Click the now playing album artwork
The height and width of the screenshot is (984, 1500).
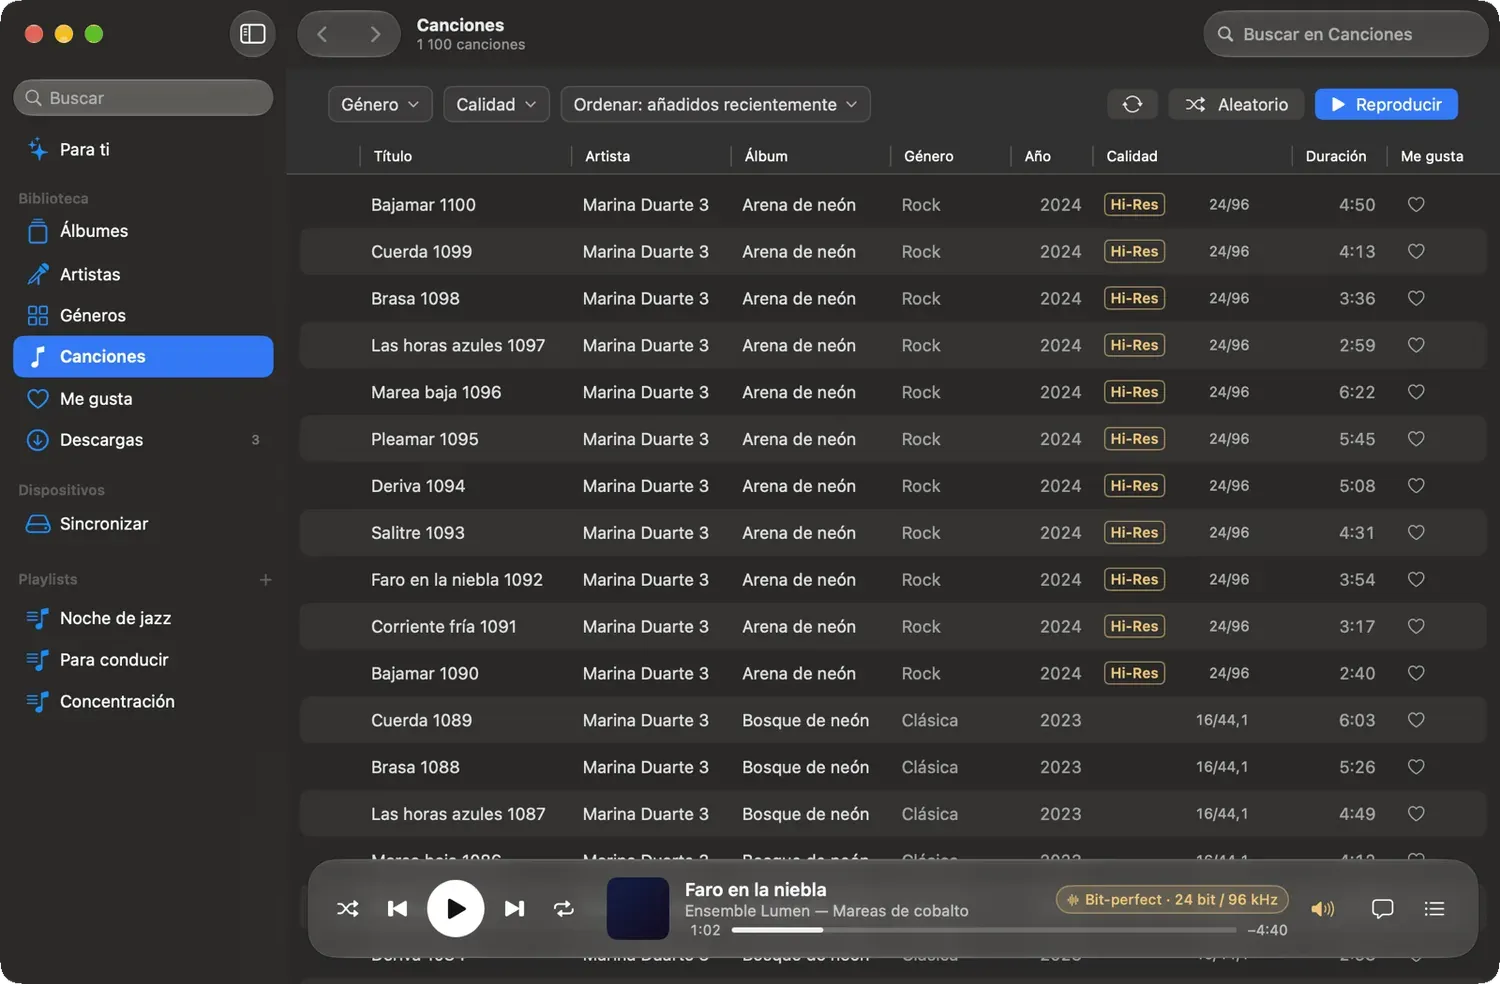[638, 908]
